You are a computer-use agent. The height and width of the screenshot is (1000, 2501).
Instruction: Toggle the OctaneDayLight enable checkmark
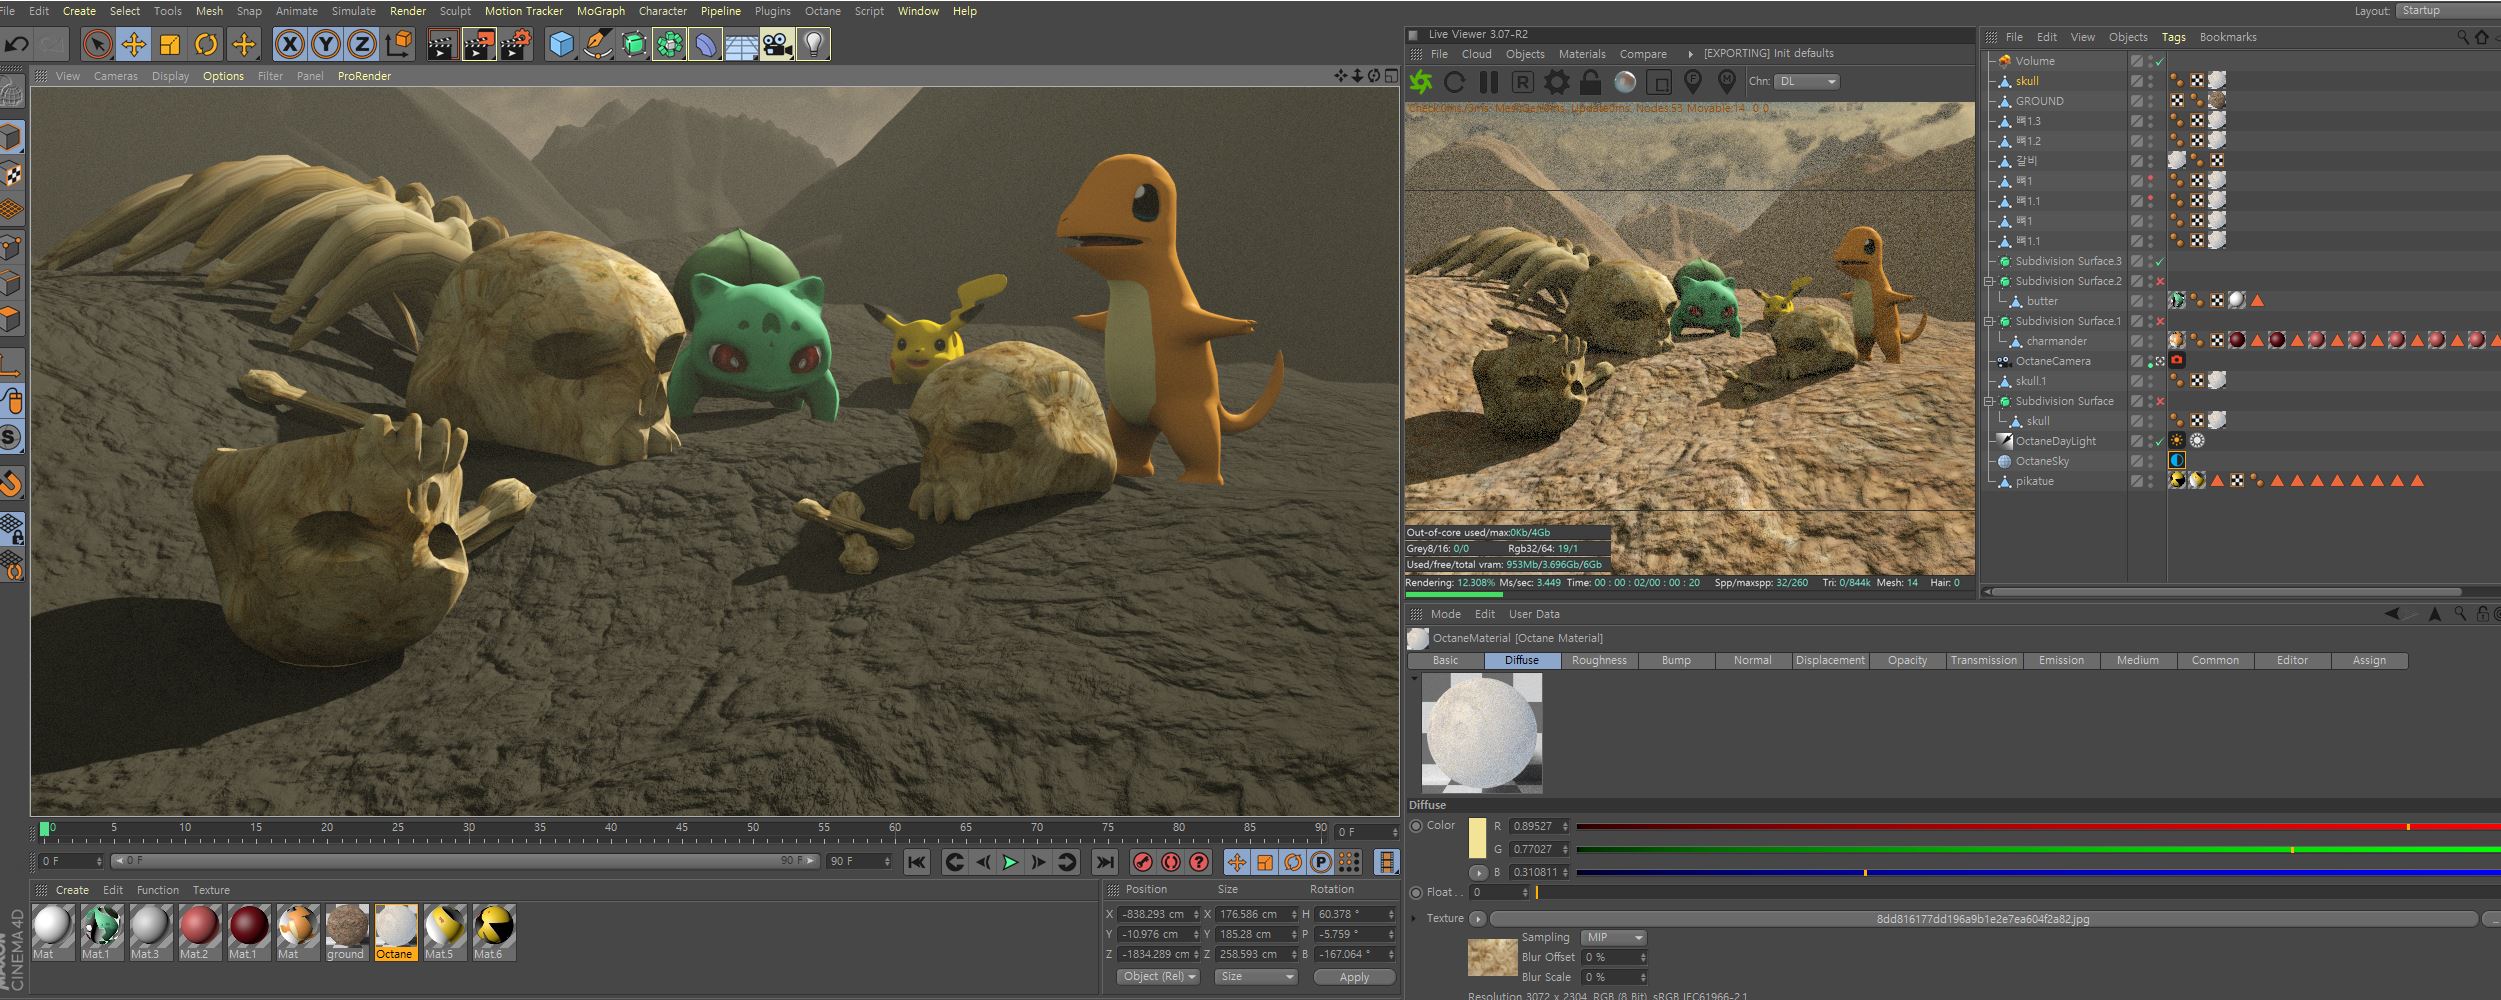coord(2160,442)
